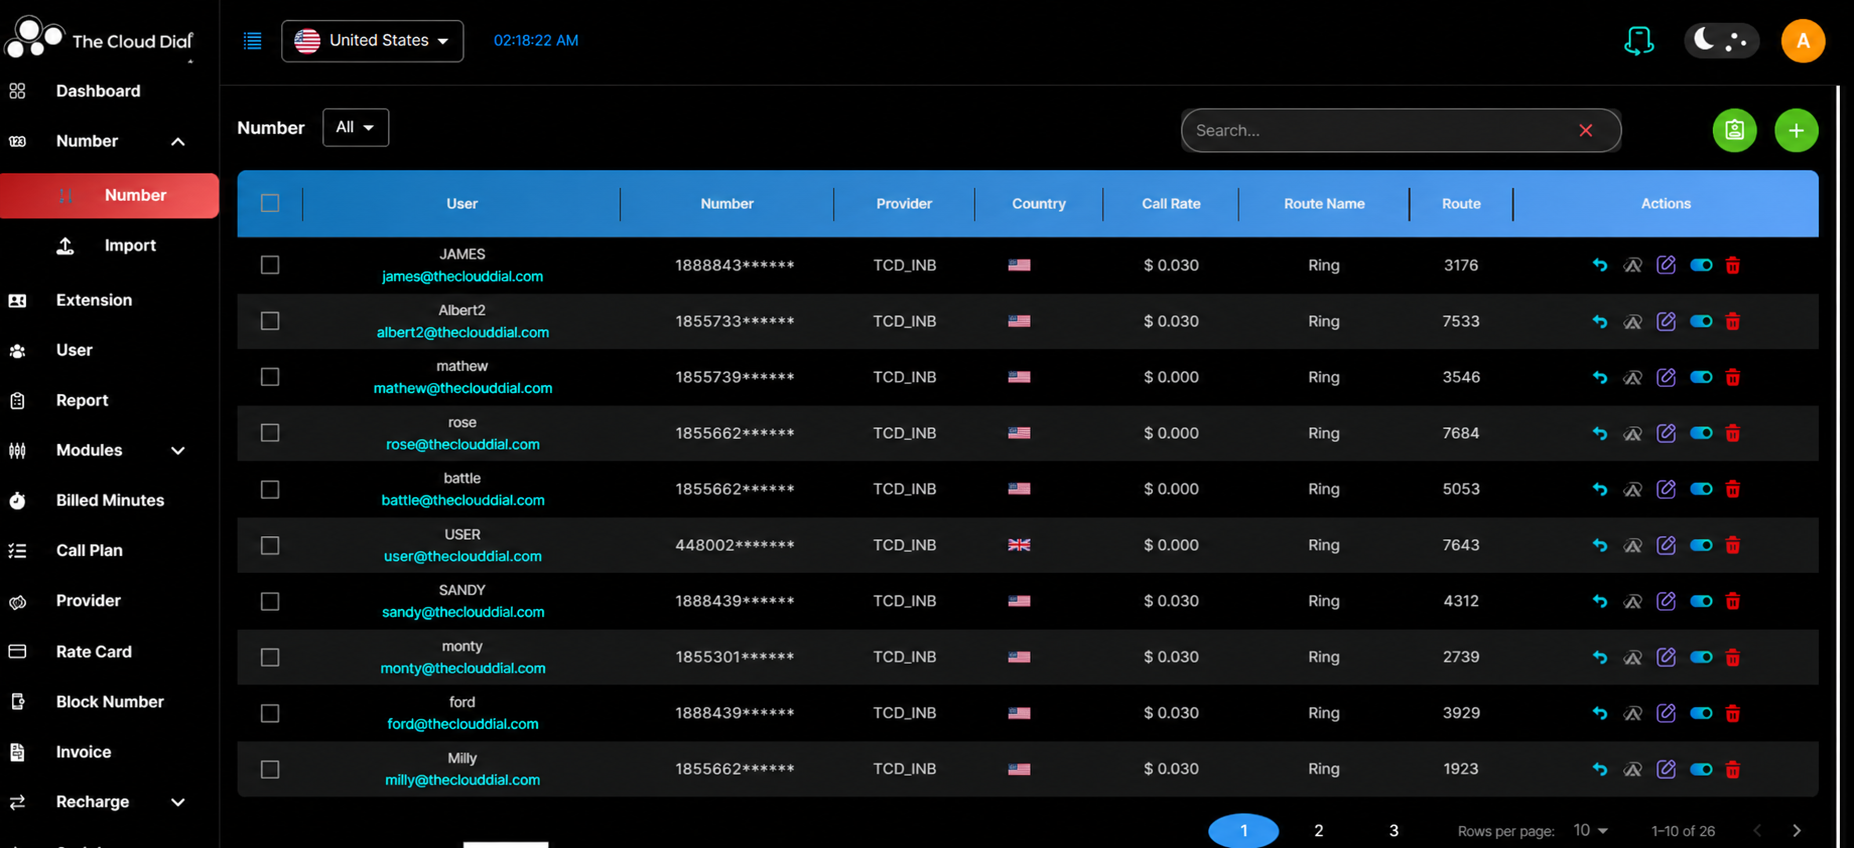Click the green clipboard icon beside search
This screenshot has width=1854, height=848.
(x=1734, y=130)
